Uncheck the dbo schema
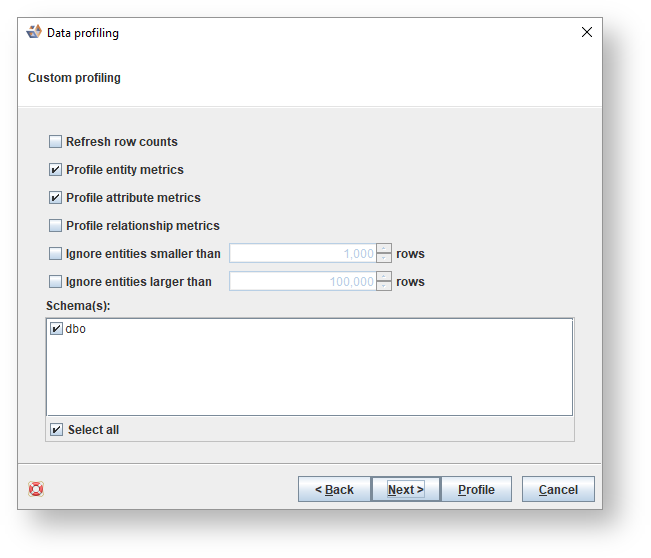 point(57,329)
